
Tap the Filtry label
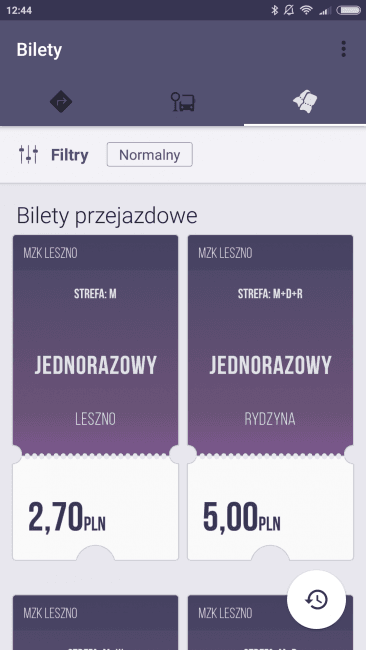click(70, 155)
